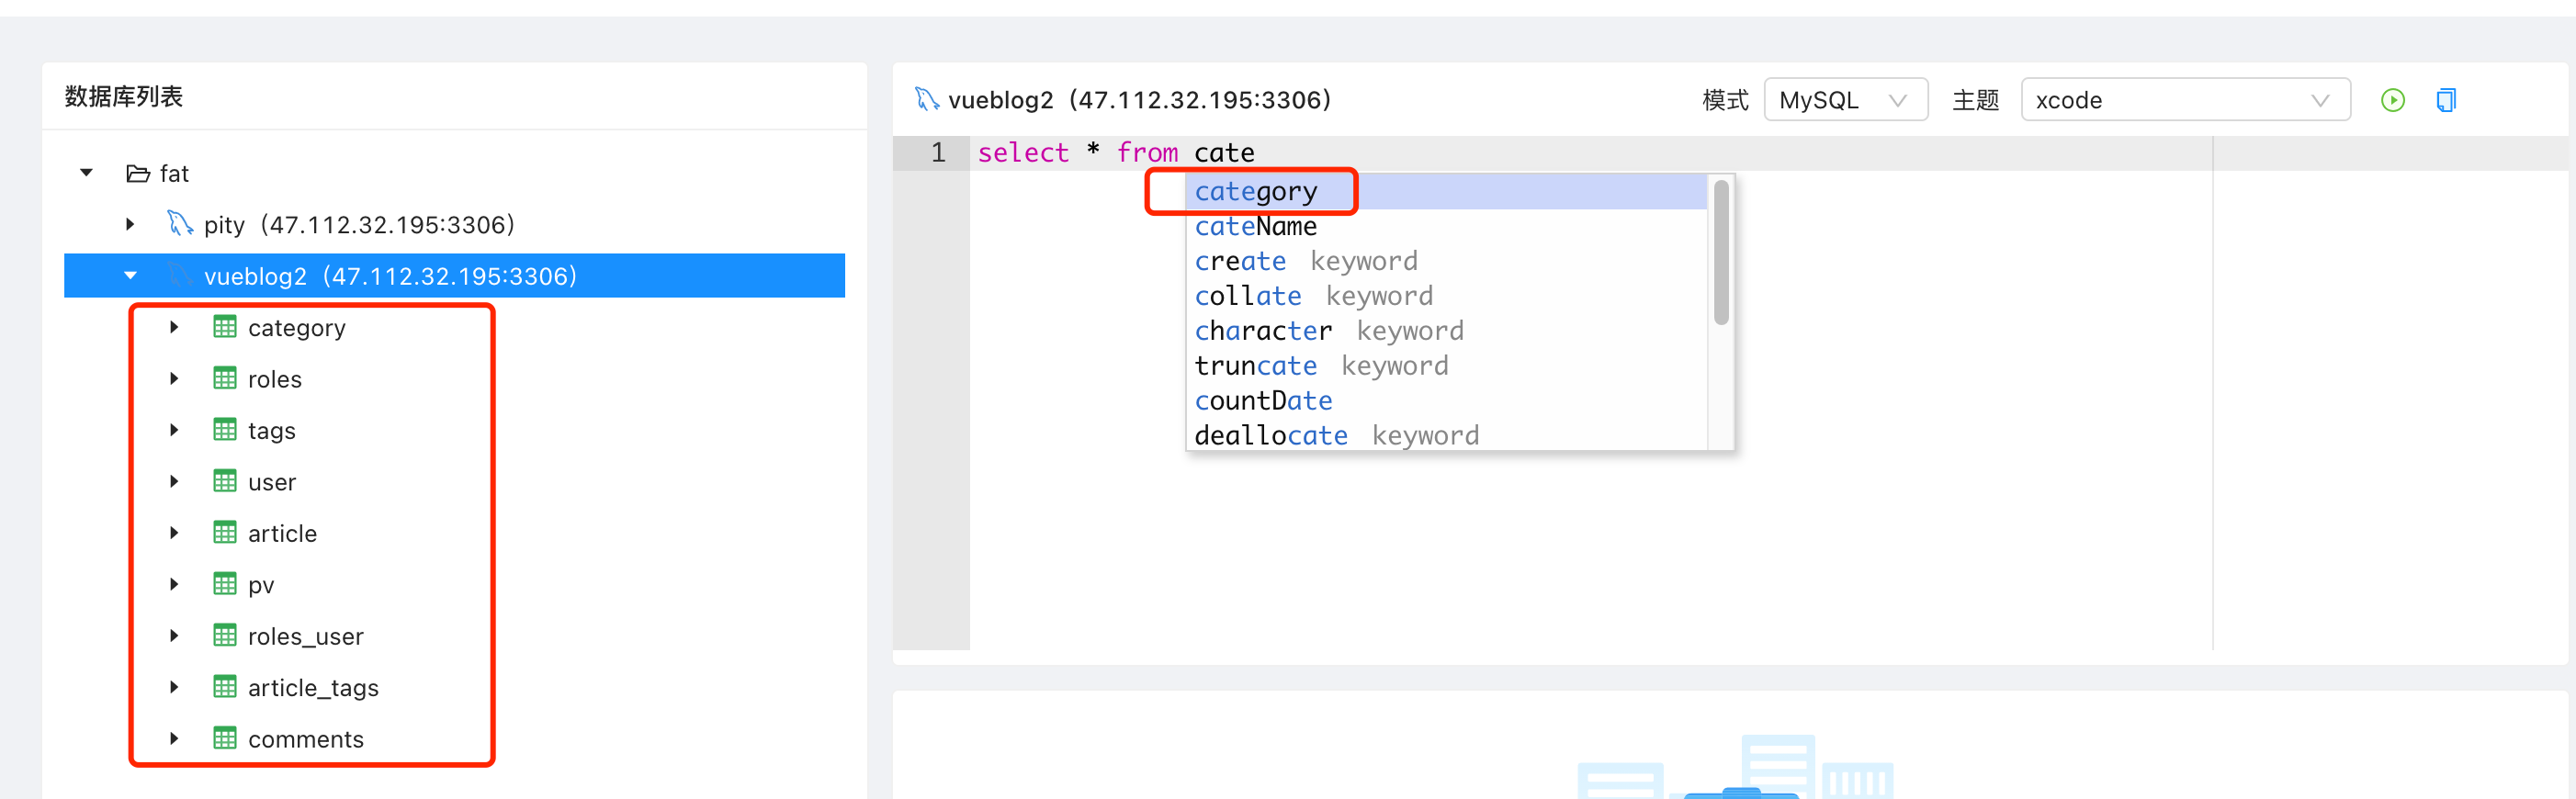Place cursor after cate in the SQL editor
This screenshot has height=799, width=2576.
coord(1256,153)
